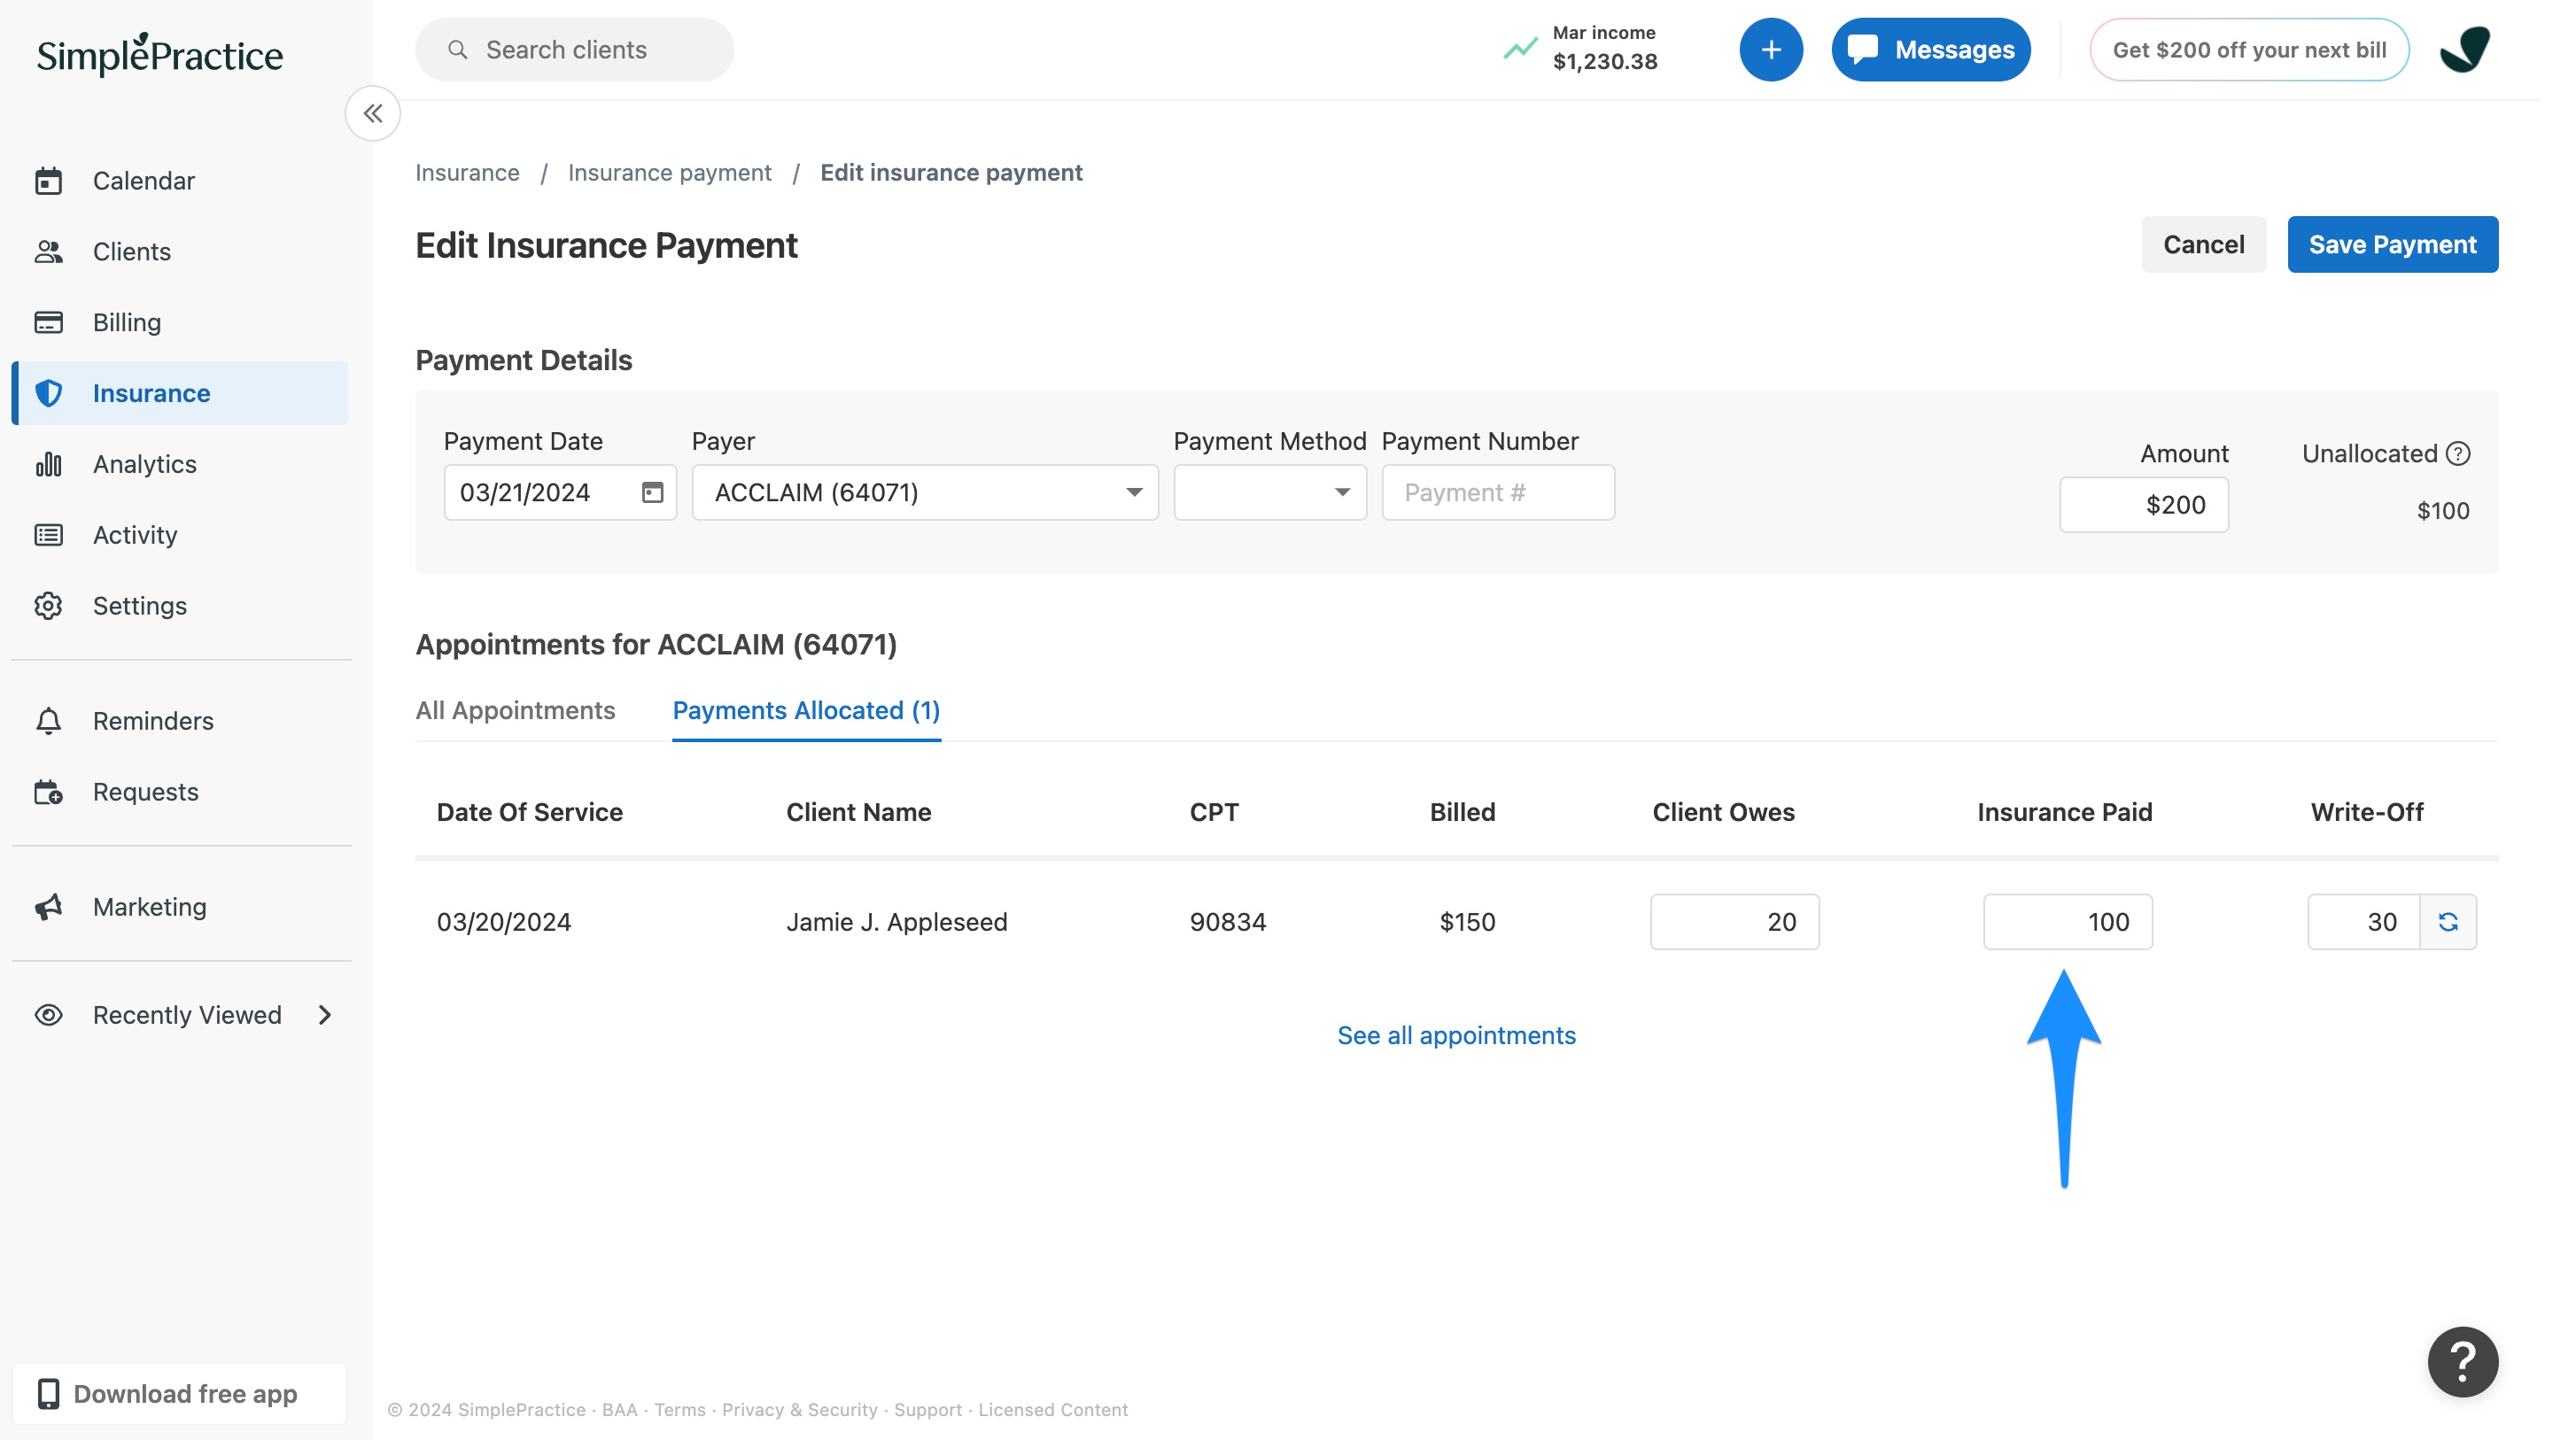The width and height of the screenshot is (2576, 1440).
Task: Click the Insurance shield icon
Action: [x=48, y=393]
